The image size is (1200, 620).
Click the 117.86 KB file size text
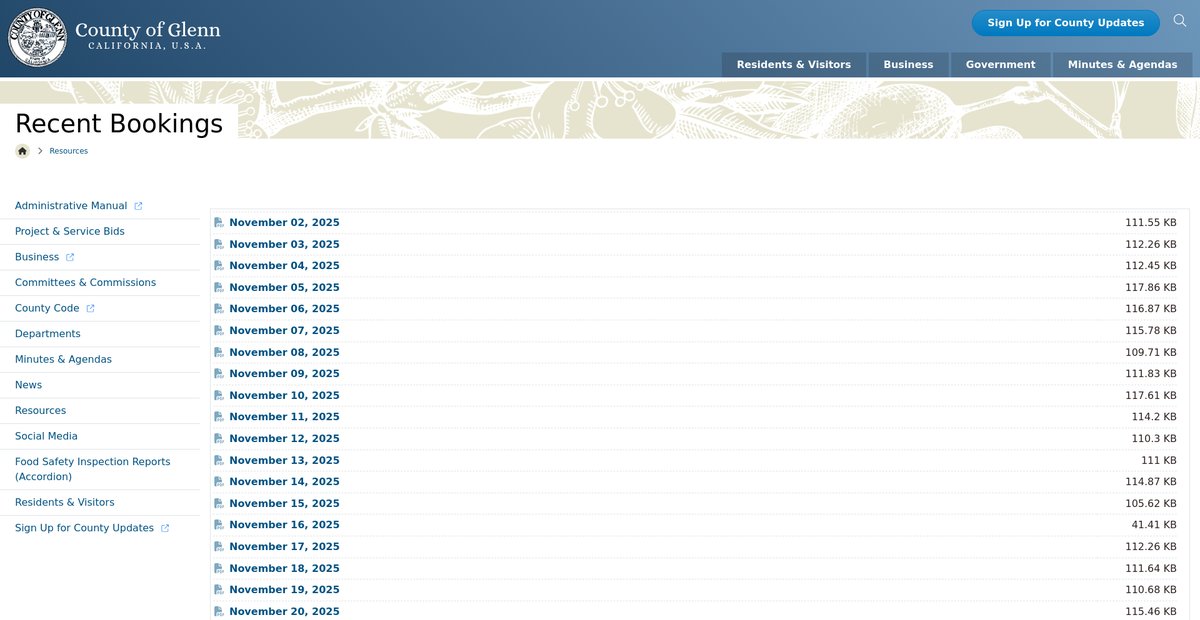pyautogui.click(x=1151, y=288)
